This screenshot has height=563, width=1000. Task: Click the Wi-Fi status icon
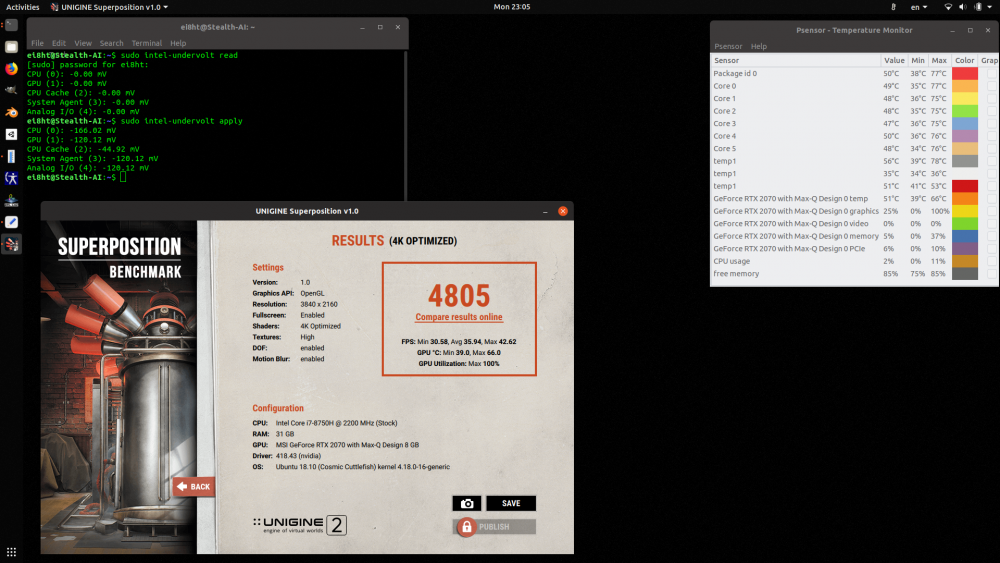(x=948, y=7)
